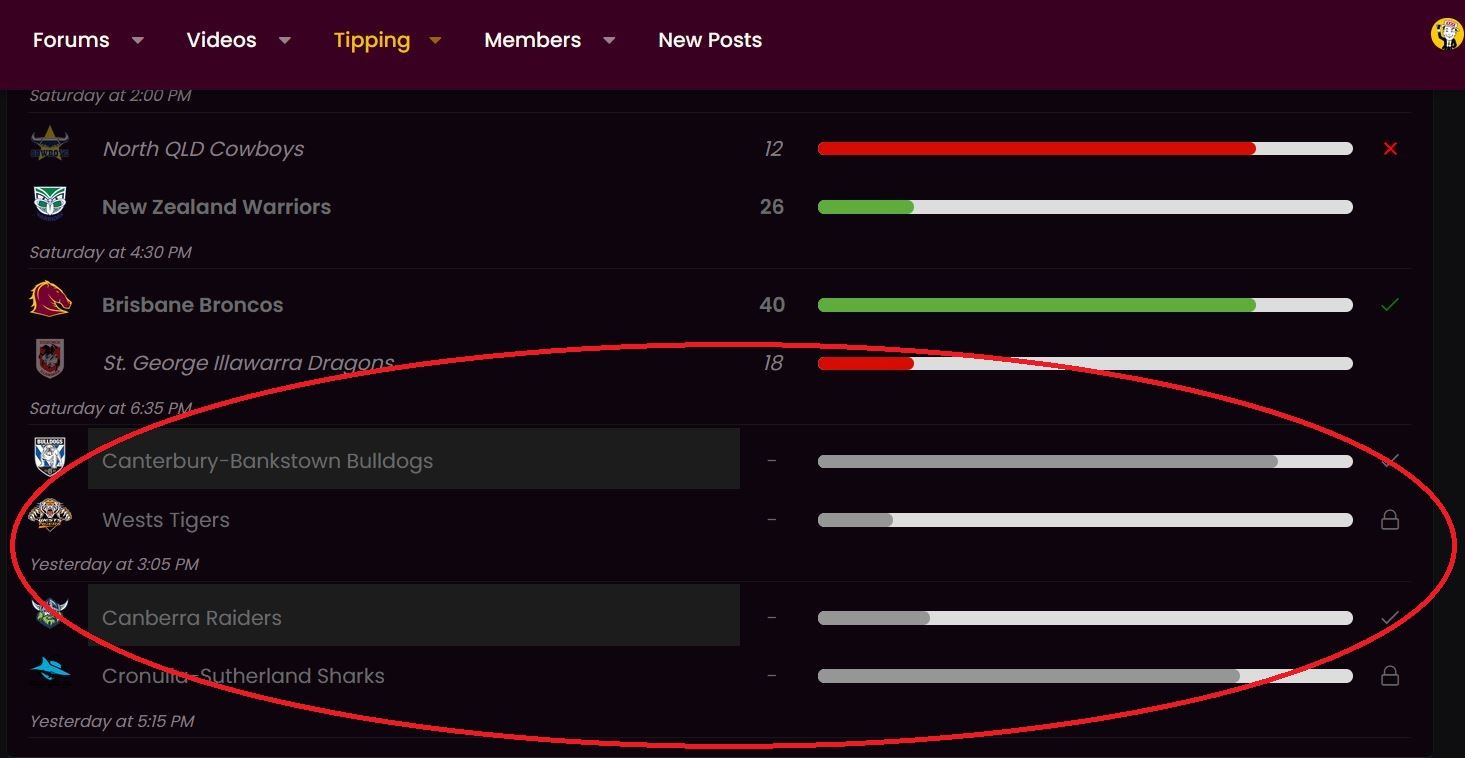Screen dimensions: 1465x758
Task: Click the Wests Tigers team logo
Action: pyautogui.click(x=49, y=515)
